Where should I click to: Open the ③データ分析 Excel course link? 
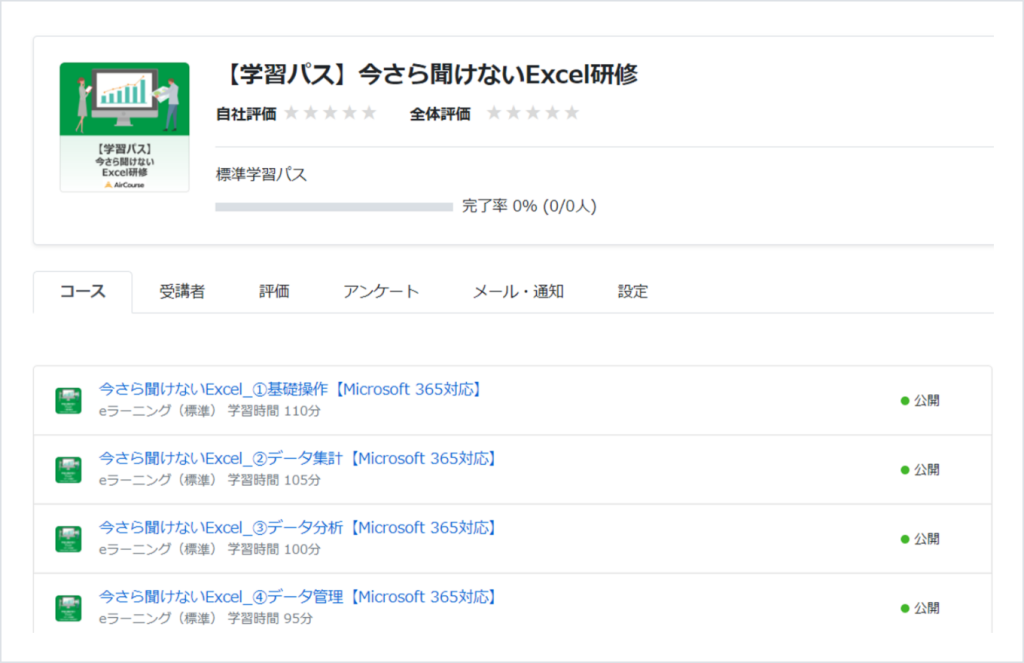[x=299, y=527]
